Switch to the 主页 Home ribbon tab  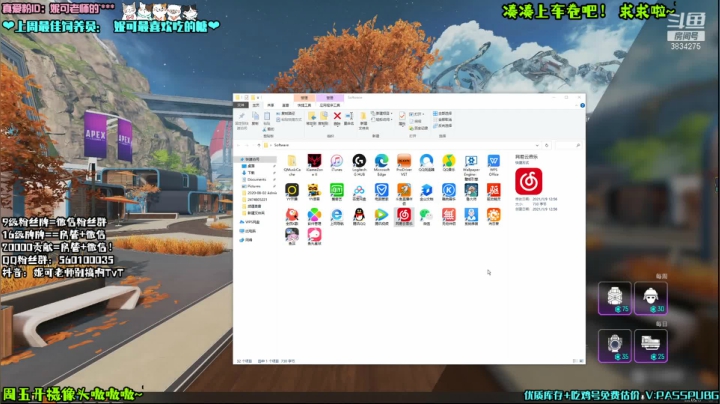point(256,105)
